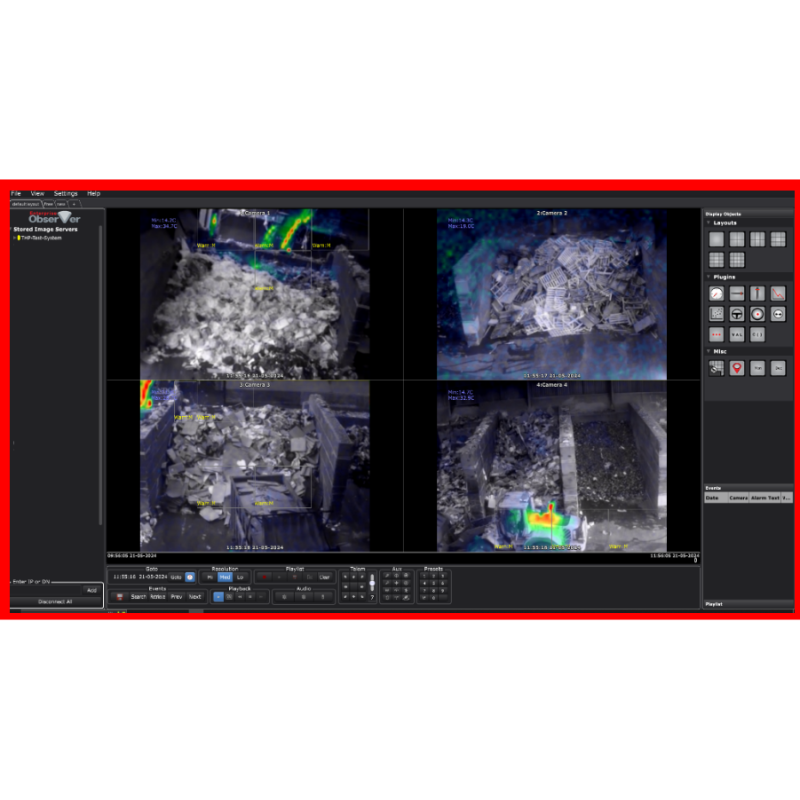Image resolution: width=800 pixels, height=800 pixels.
Task: Set resolution to Lo
Action: point(241,577)
